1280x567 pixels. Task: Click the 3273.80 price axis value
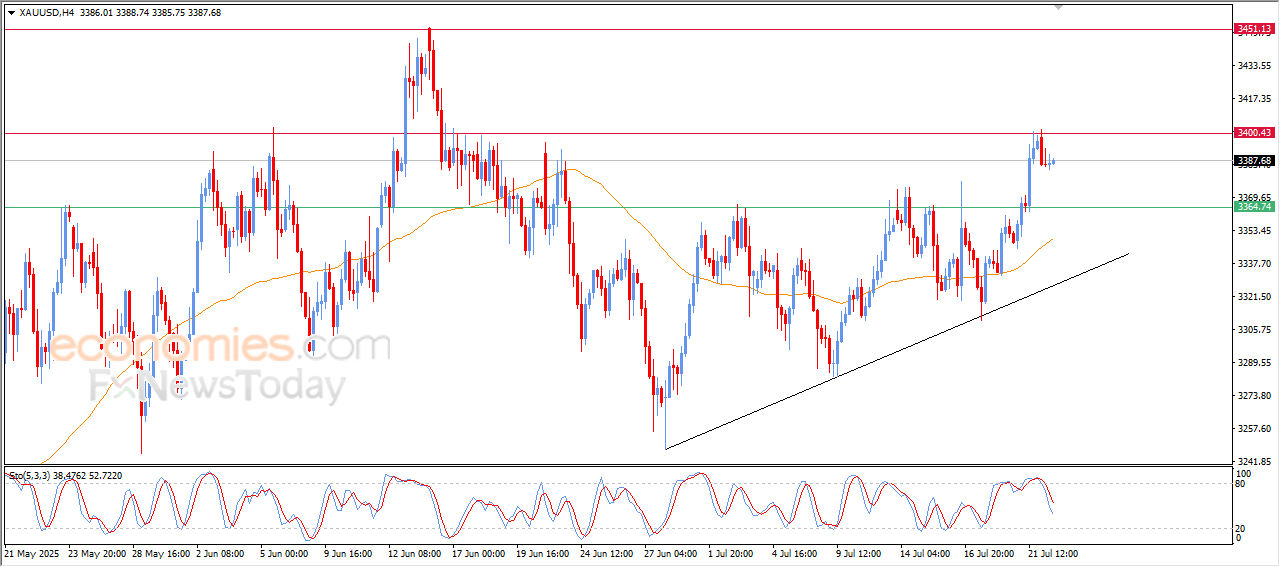1254,396
